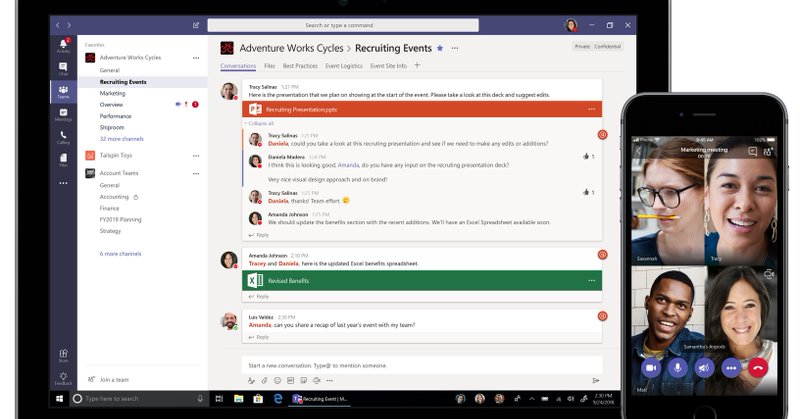Viewport: 800px width, 419px height.
Task: Open Meetings calendar in left rail
Action: (63, 114)
